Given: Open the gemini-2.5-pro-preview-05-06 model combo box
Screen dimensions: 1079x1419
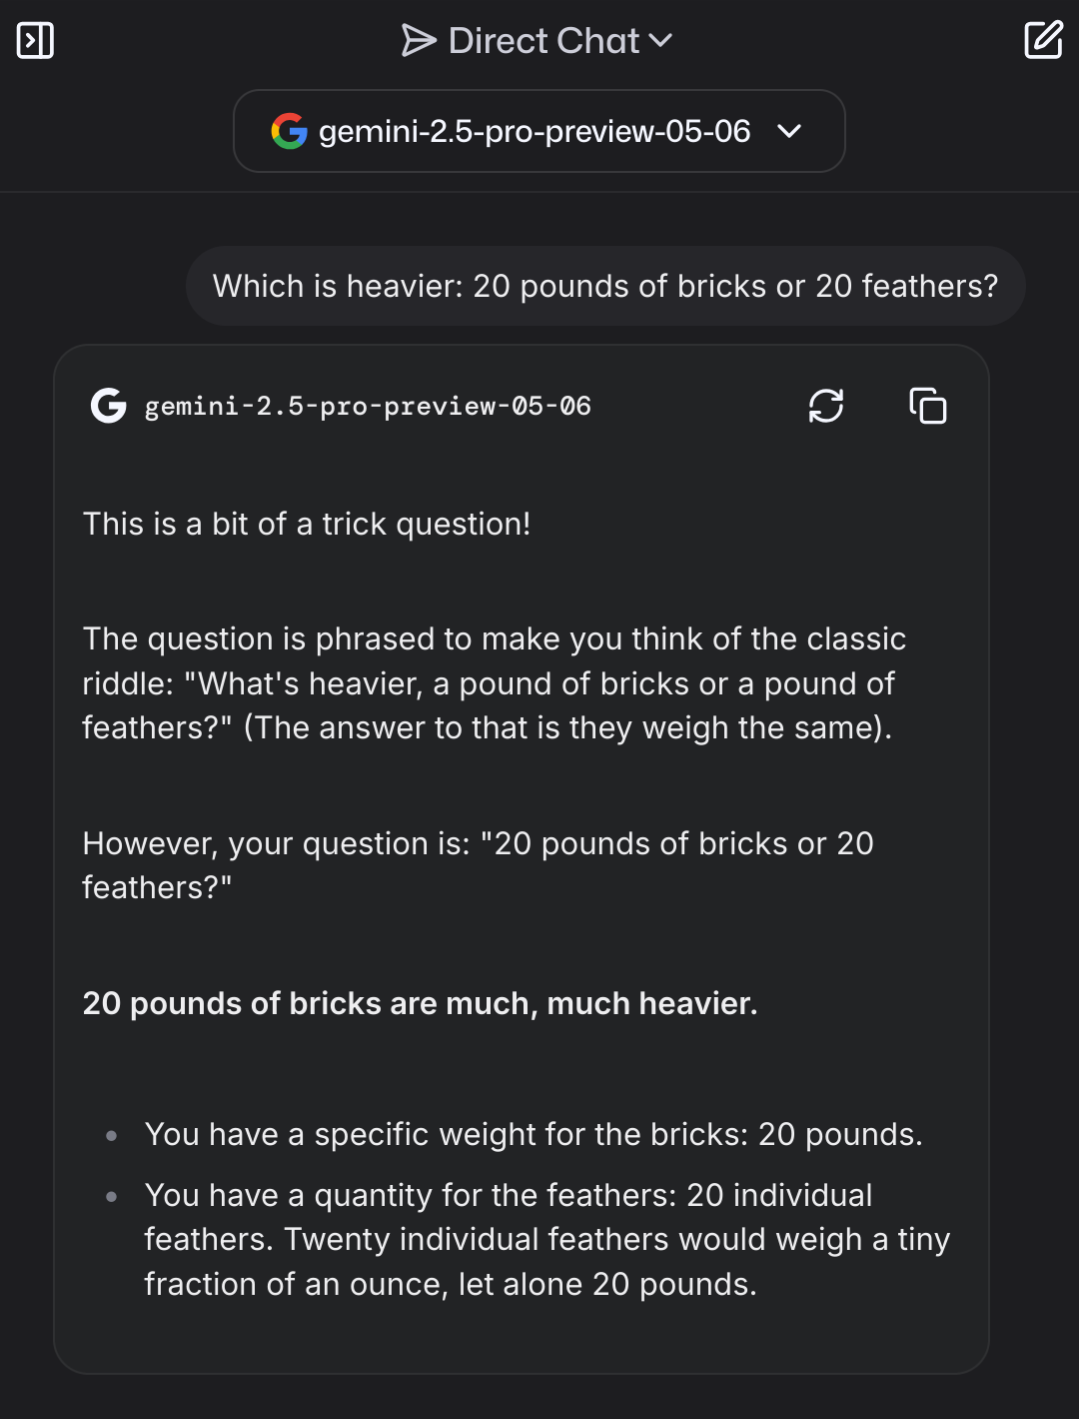Looking at the screenshot, I should 539,131.
